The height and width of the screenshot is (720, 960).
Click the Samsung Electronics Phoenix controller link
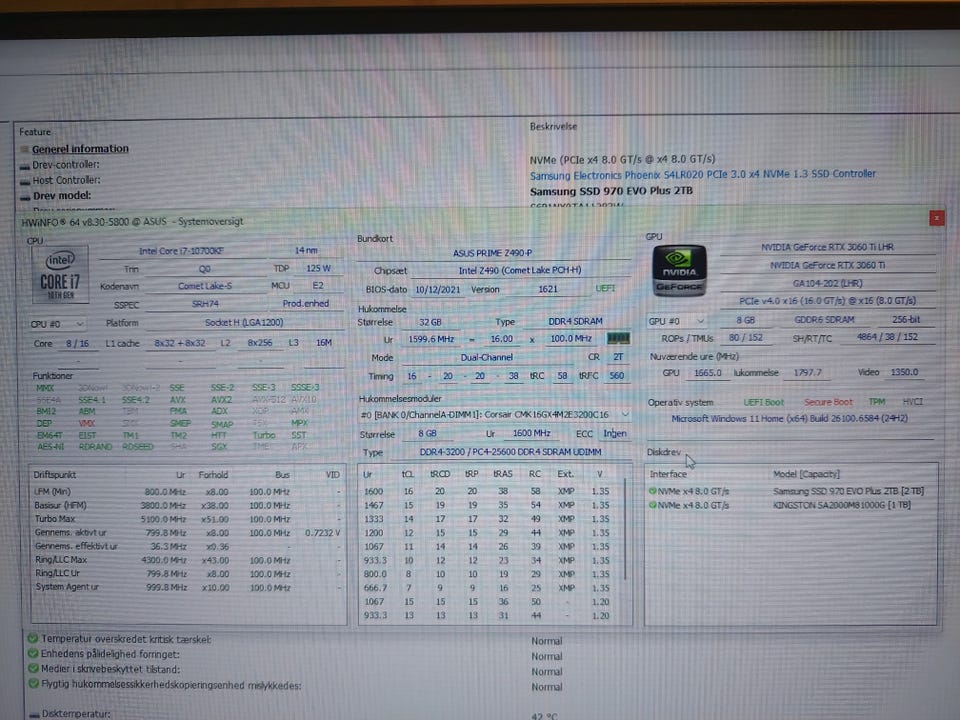point(702,174)
